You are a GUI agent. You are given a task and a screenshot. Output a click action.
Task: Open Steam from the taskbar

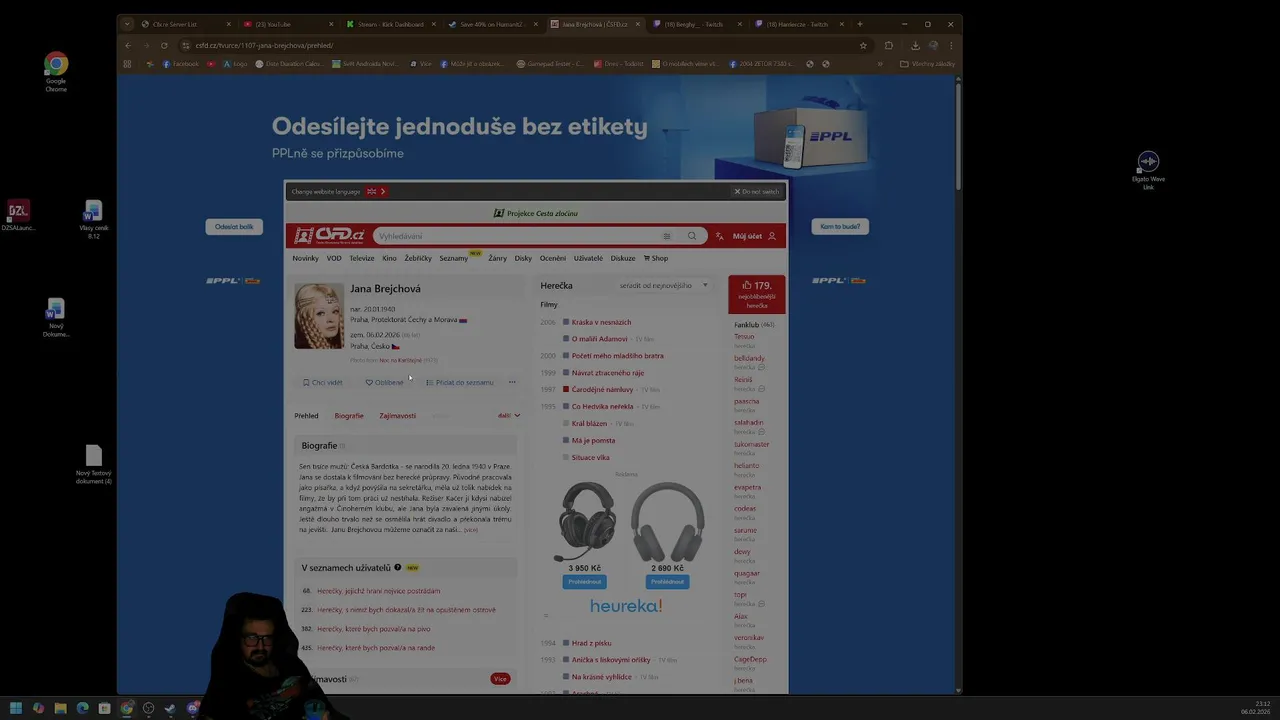[170, 708]
